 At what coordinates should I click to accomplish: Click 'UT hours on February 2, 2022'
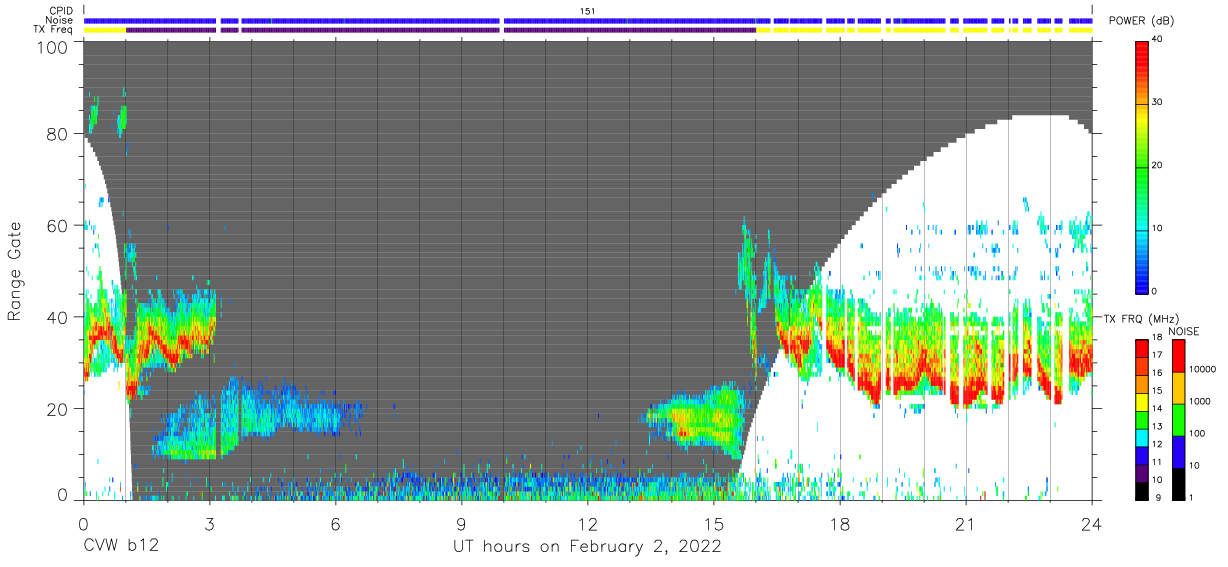pyautogui.click(x=588, y=546)
